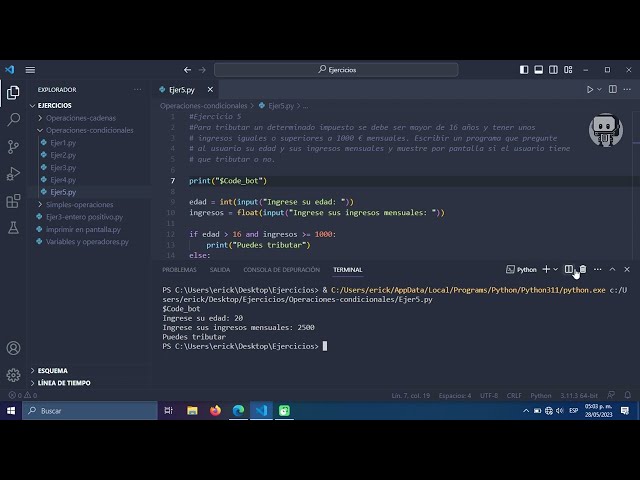Change indentation via Espacios: 4

pyautogui.click(x=455, y=396)
